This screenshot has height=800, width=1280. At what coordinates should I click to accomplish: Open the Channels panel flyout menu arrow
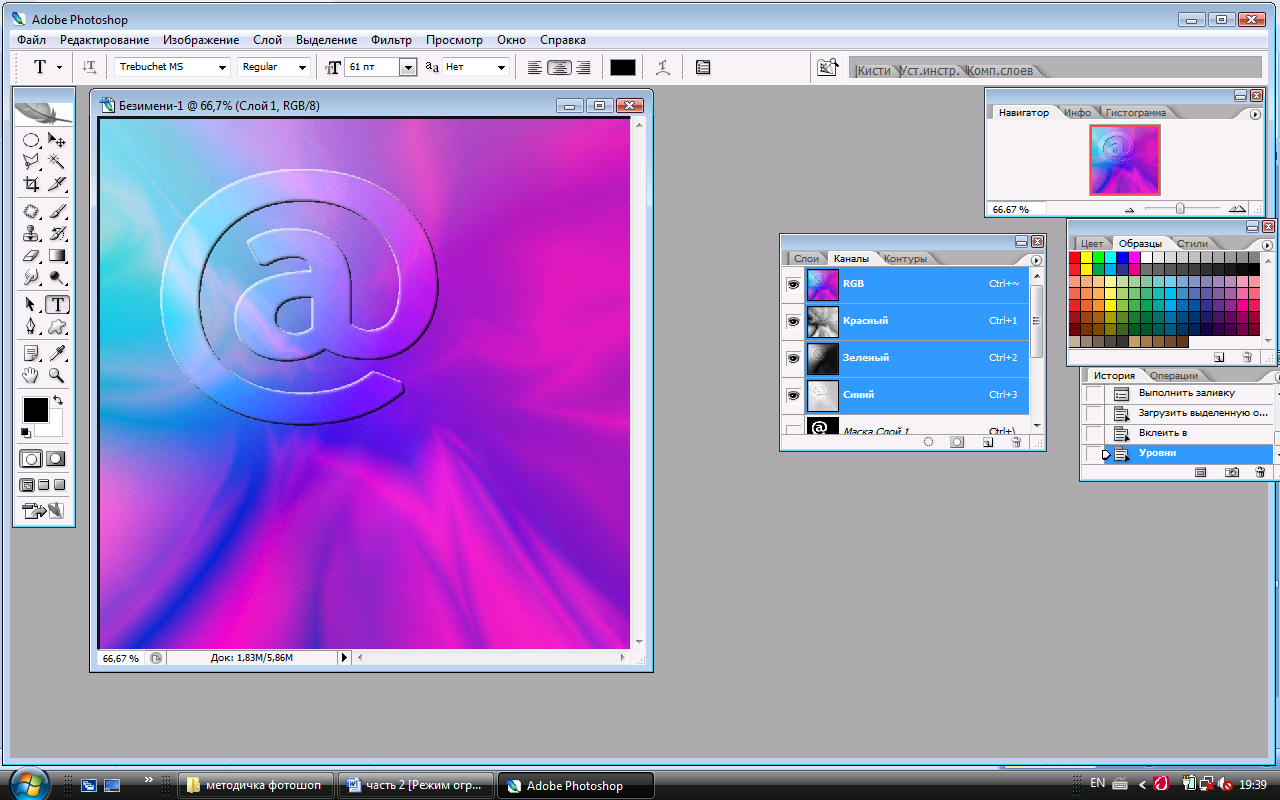[1036, 259]
